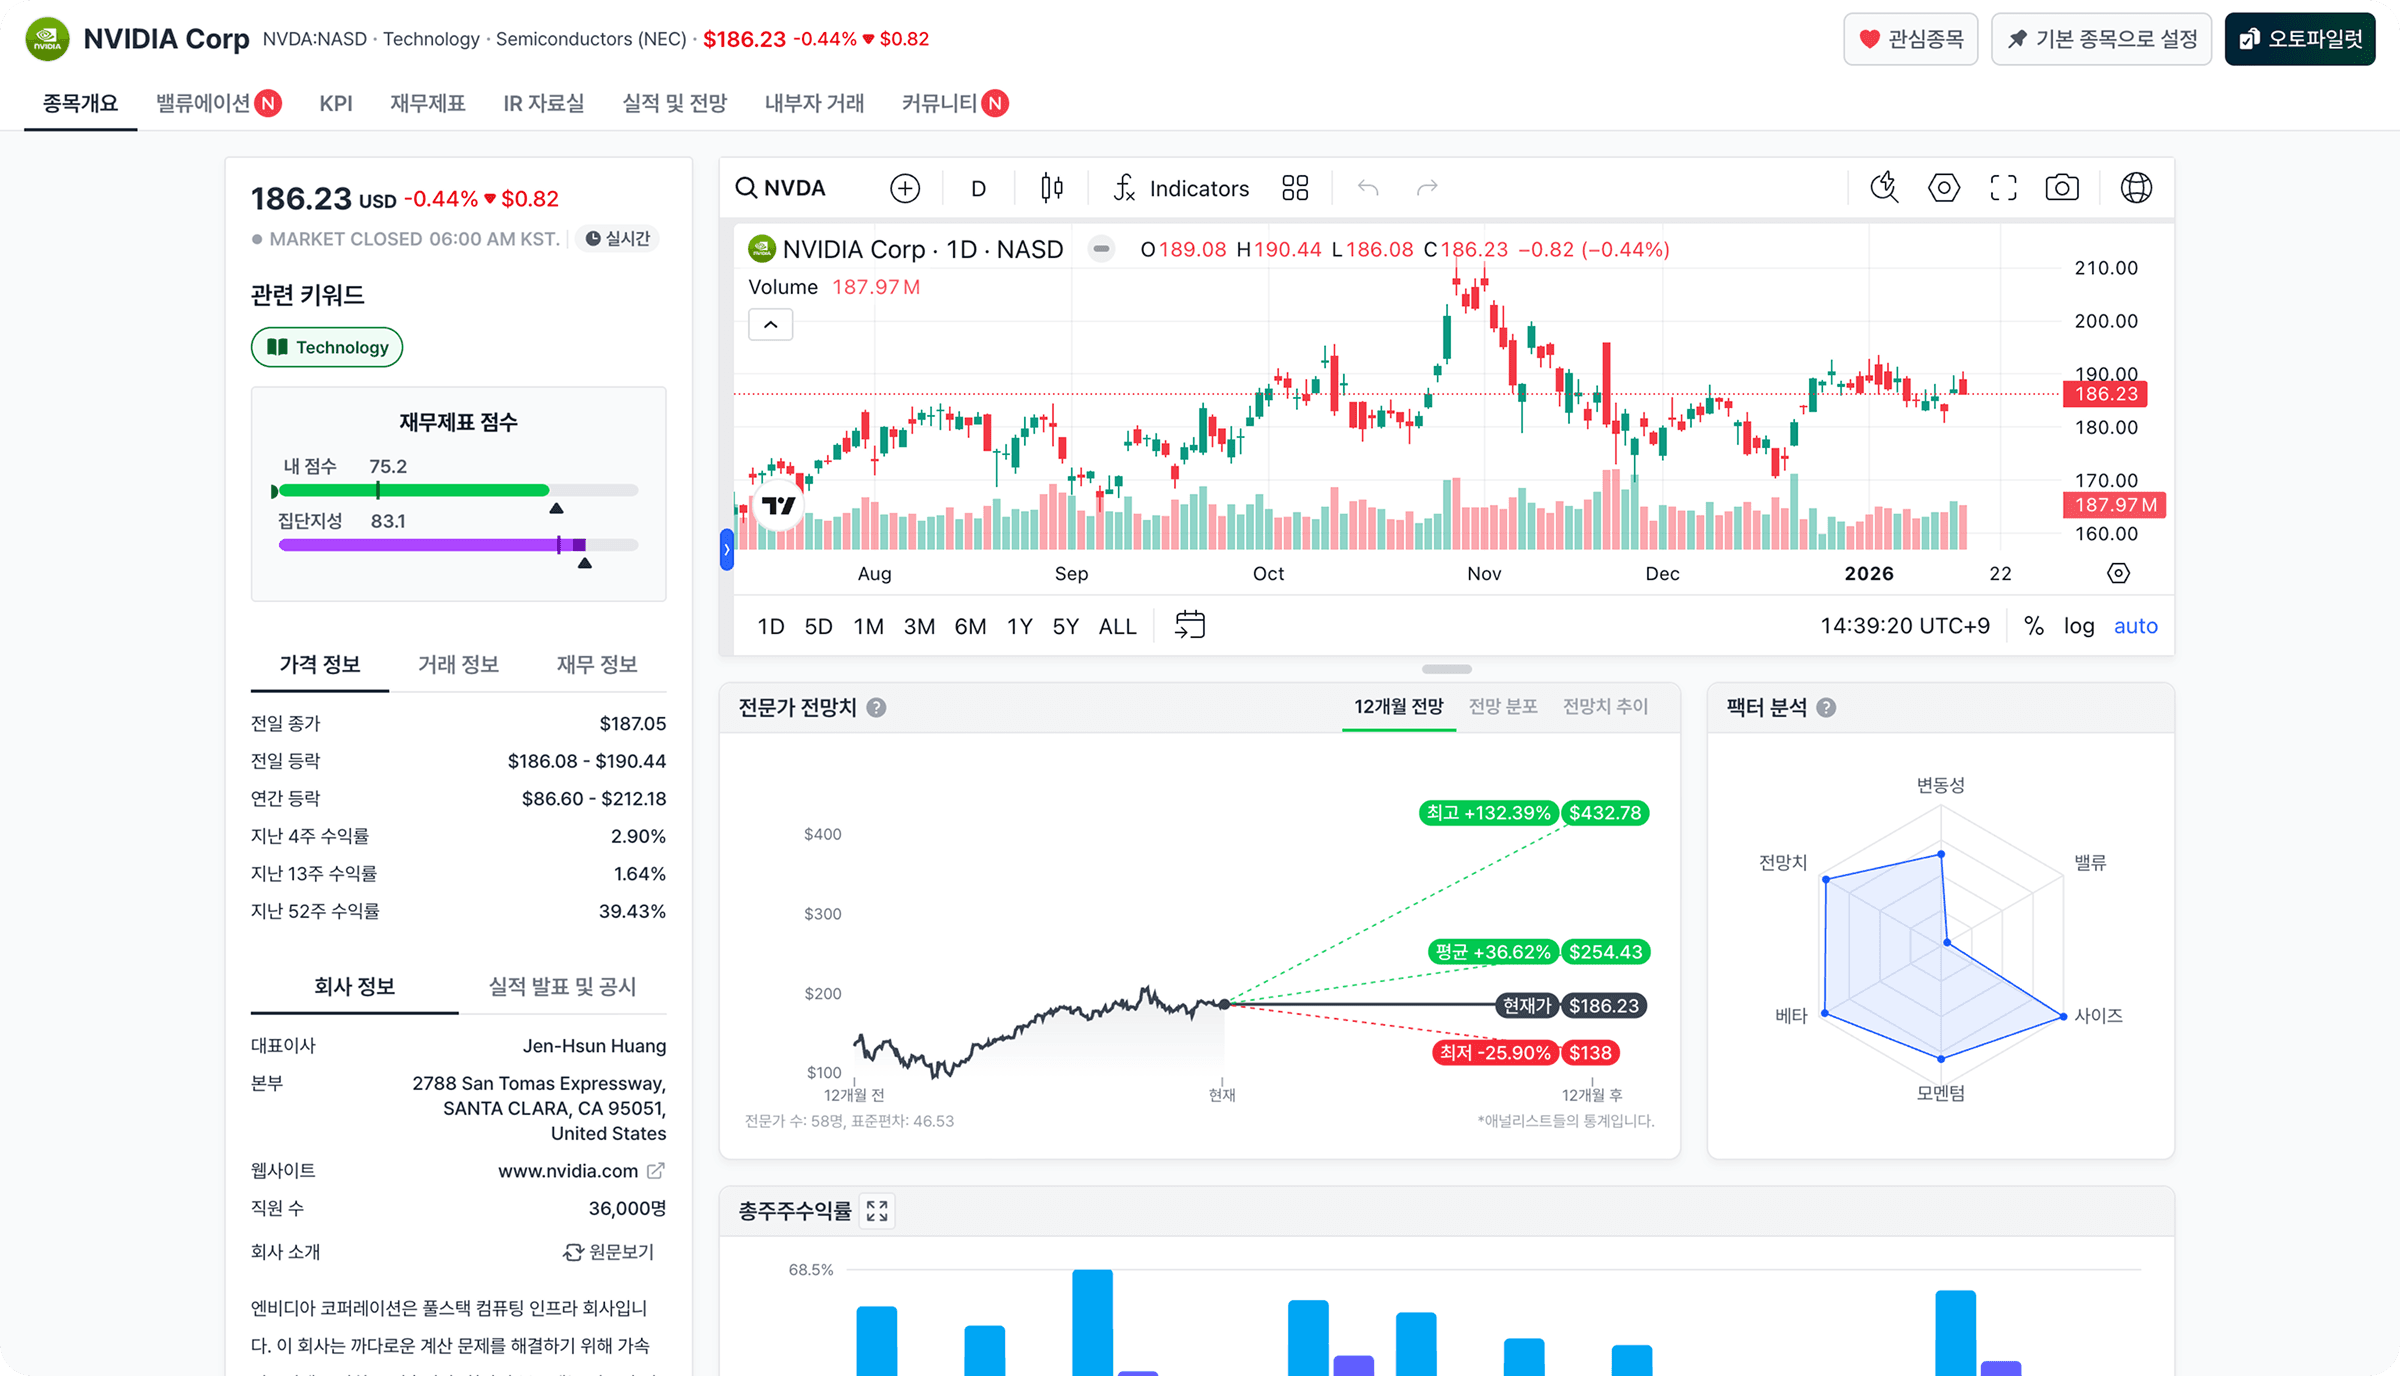Open help icon next to 전문가 전망치
2400x1376 pixels.
point(876,708)
